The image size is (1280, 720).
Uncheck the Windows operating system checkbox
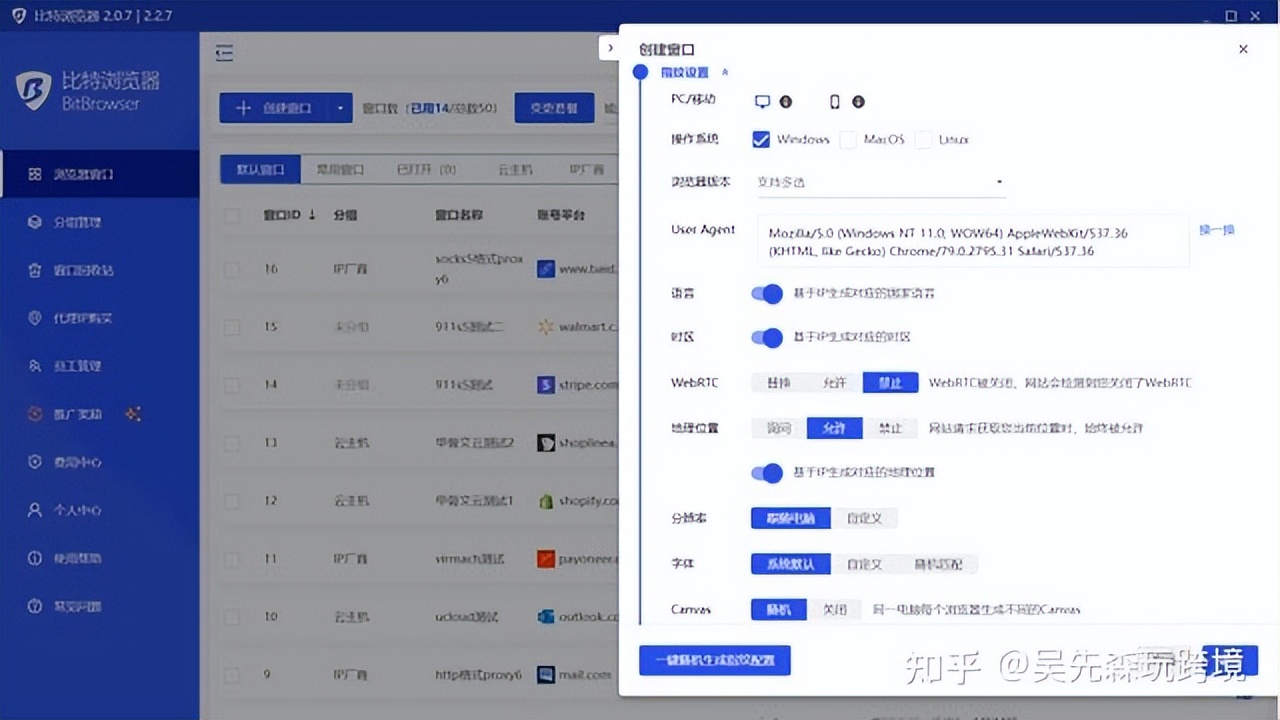pyautogui.click(x=761, y=140)
